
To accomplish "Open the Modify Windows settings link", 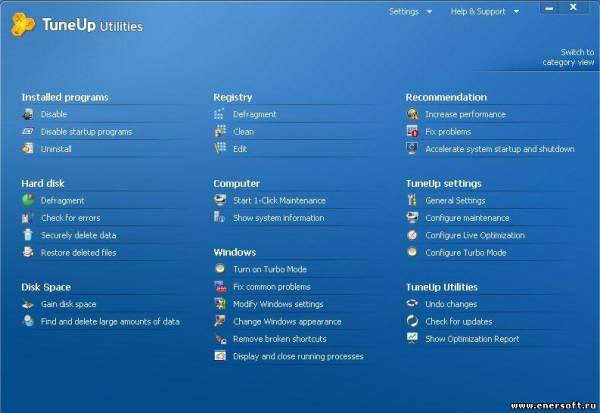I will (x=278, y=304).
